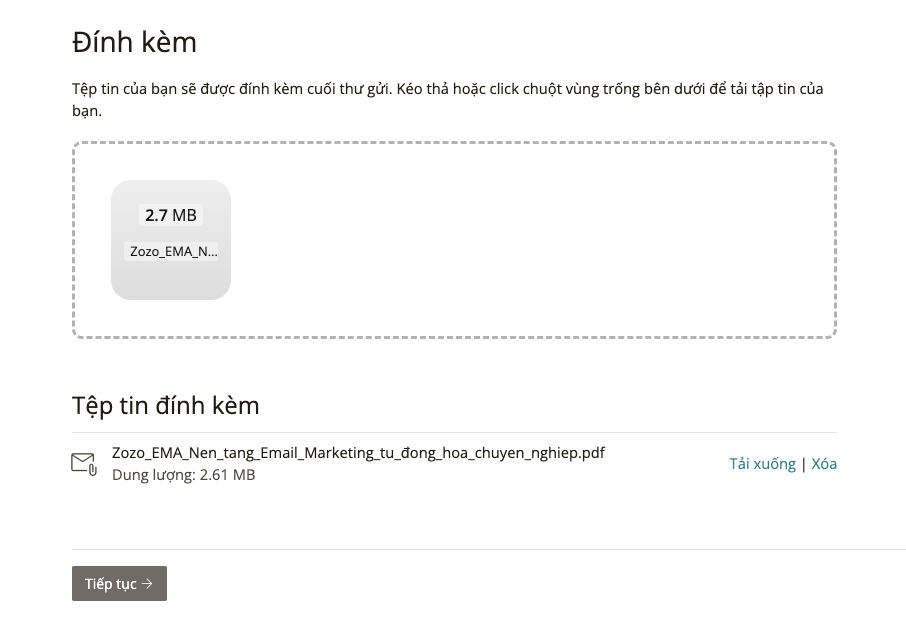The height and width of the screenshot is (634, 906).
Task: Click the divider line under Tệp tin đính kèm
Action: click(x=454, y=432)
